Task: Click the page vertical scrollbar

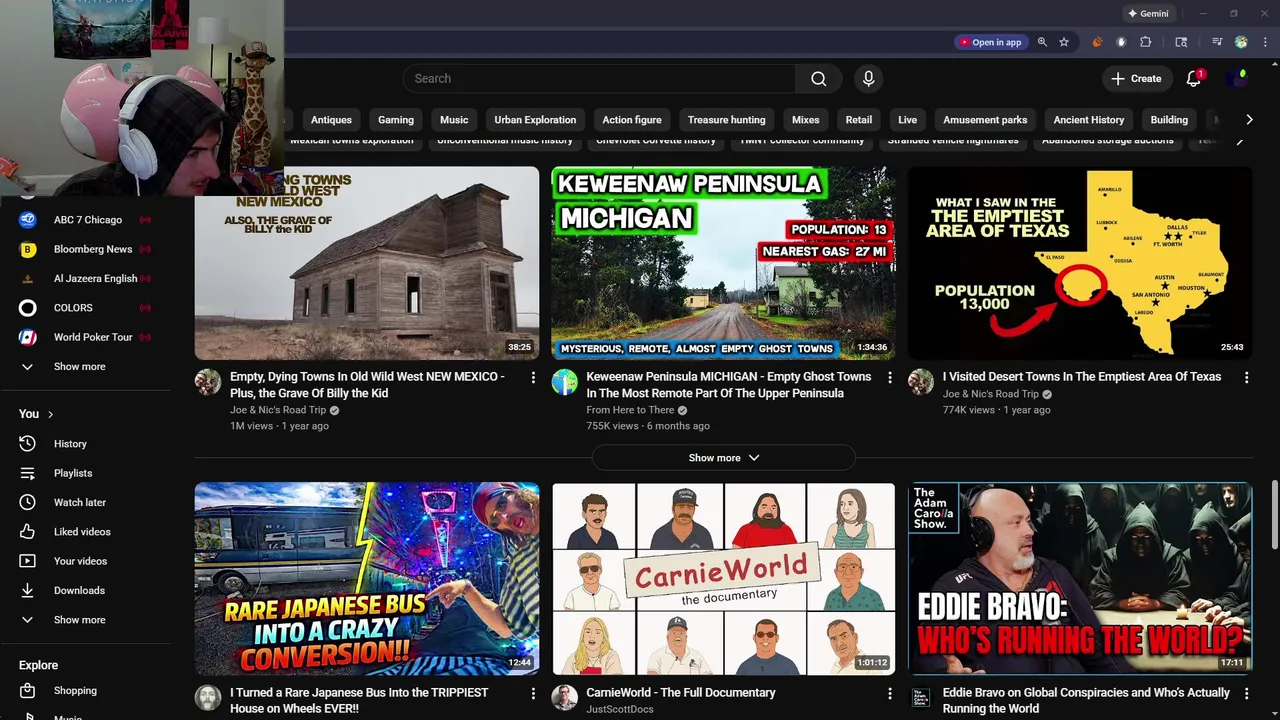Action: (1274, 514)
